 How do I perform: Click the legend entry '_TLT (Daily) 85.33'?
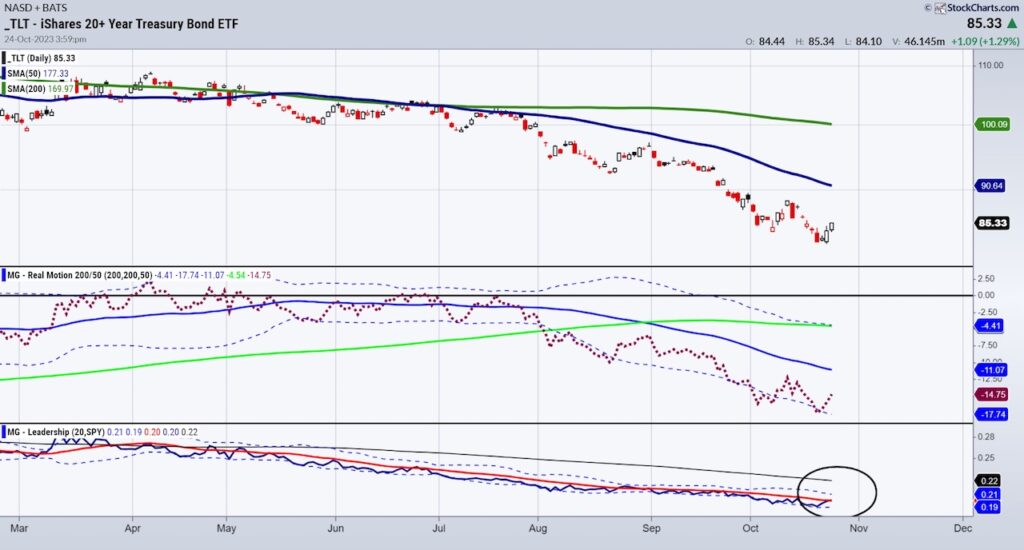coord(42,58)
